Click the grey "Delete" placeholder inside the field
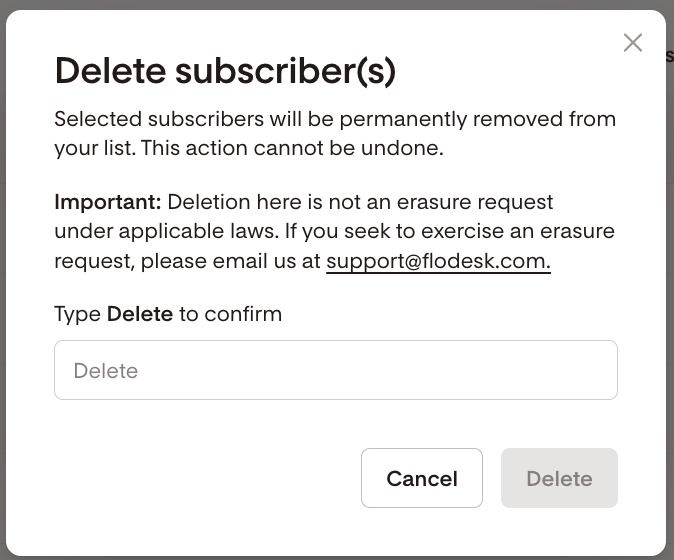Image resolution: width=674 pixels, height=560 pixels. (106, 371)
